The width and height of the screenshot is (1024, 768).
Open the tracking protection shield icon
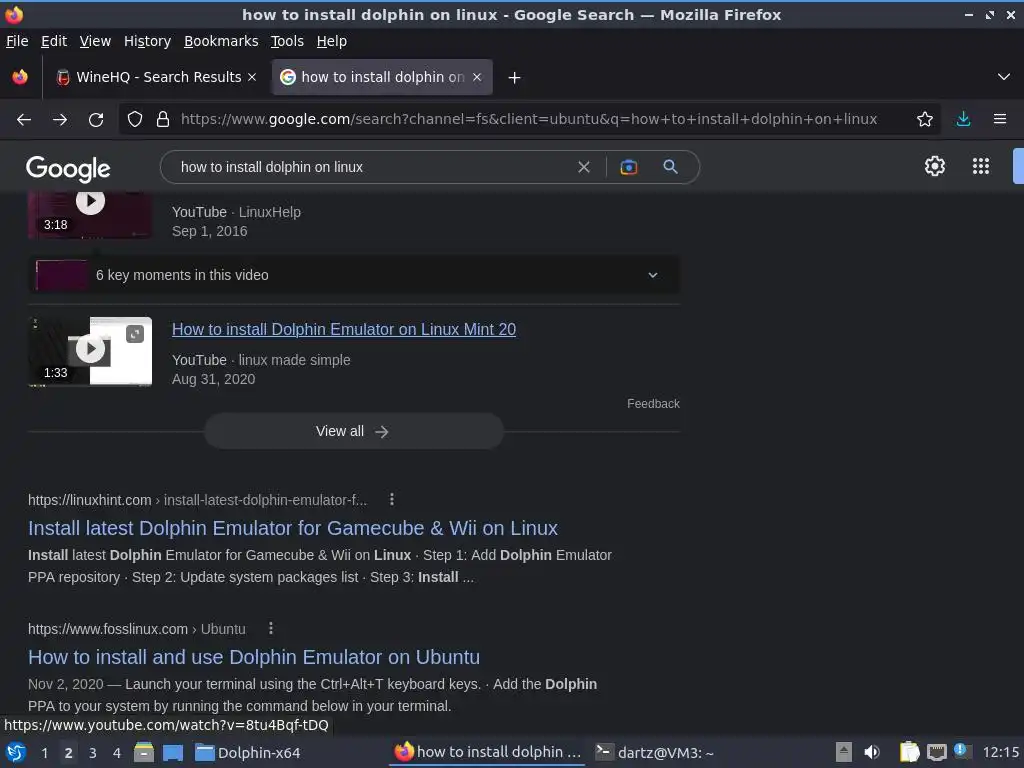[135, 120]
